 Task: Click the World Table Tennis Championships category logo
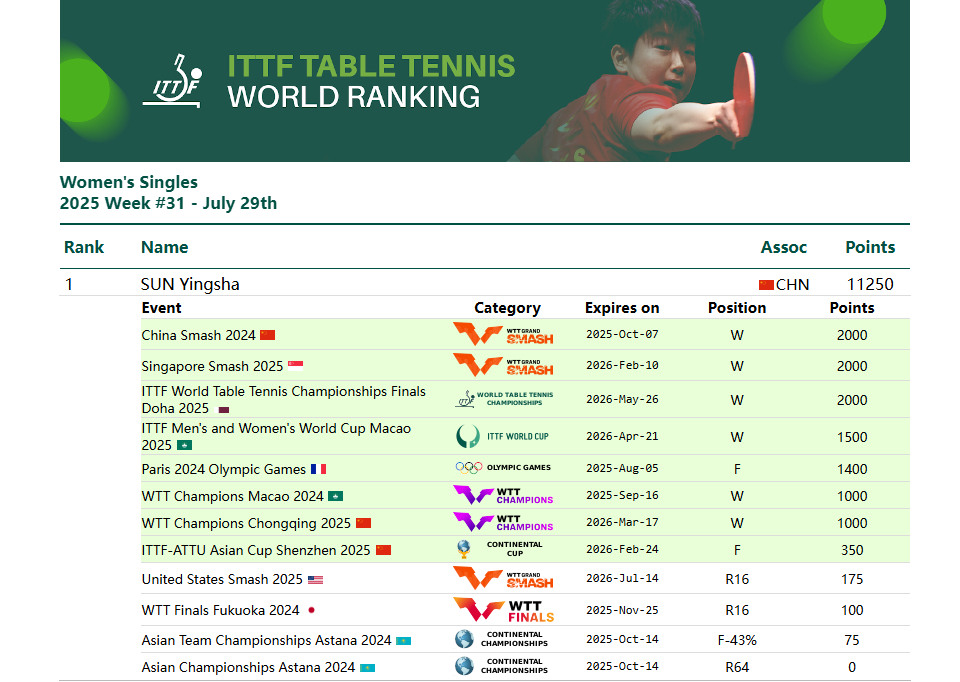click(504, 399)
